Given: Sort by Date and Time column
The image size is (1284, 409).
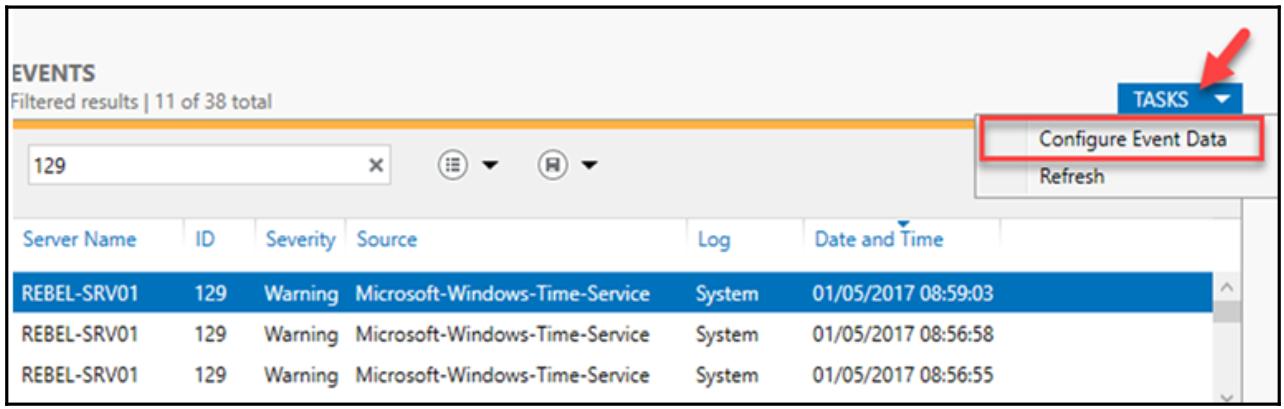Looking at the screenshot, I should click(878, 240).
